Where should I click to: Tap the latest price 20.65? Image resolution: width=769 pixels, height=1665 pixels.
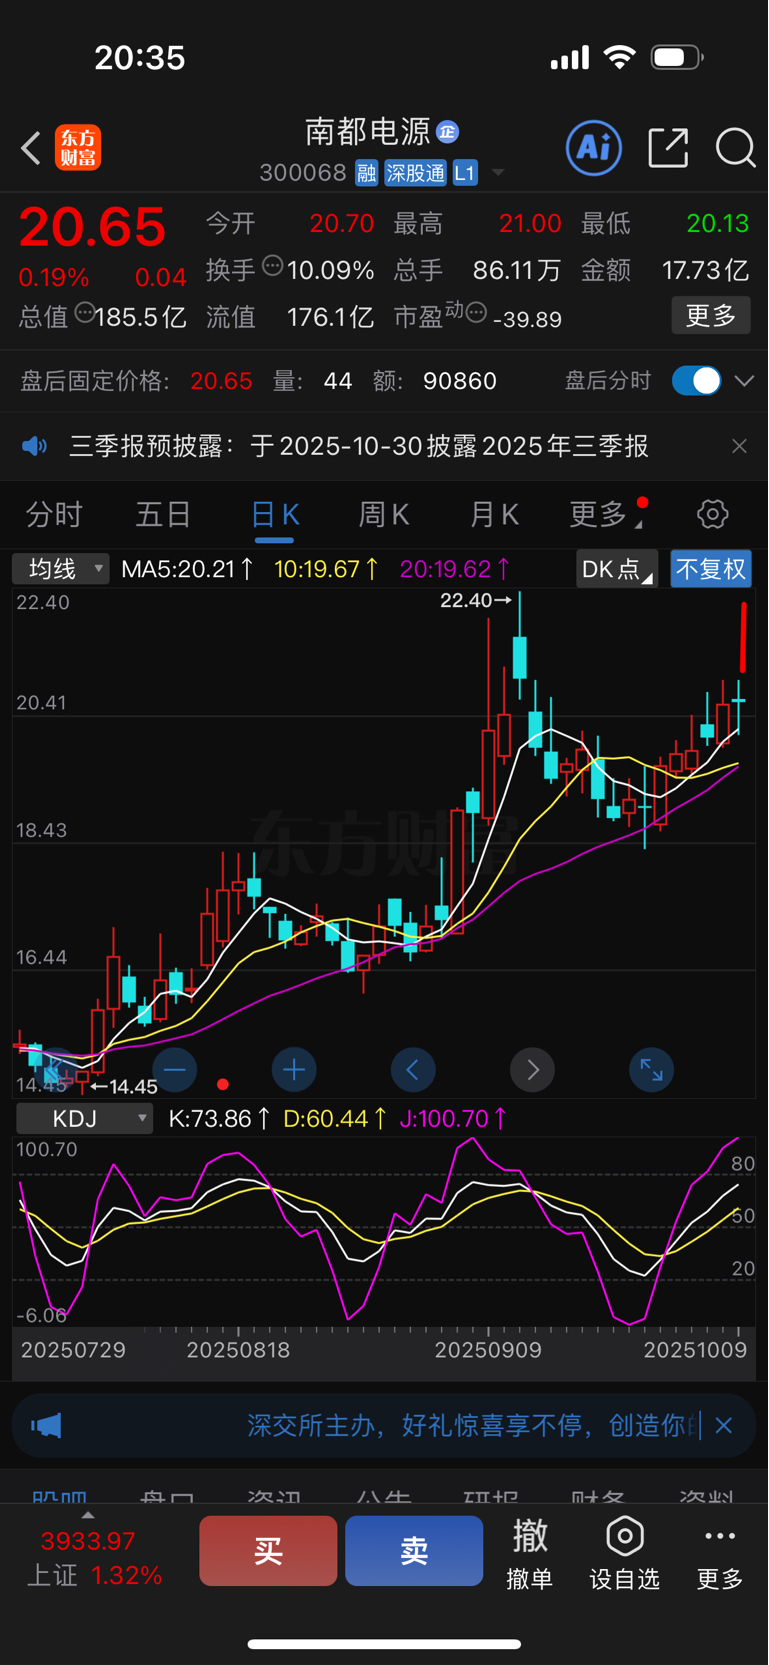pos(92,227)
